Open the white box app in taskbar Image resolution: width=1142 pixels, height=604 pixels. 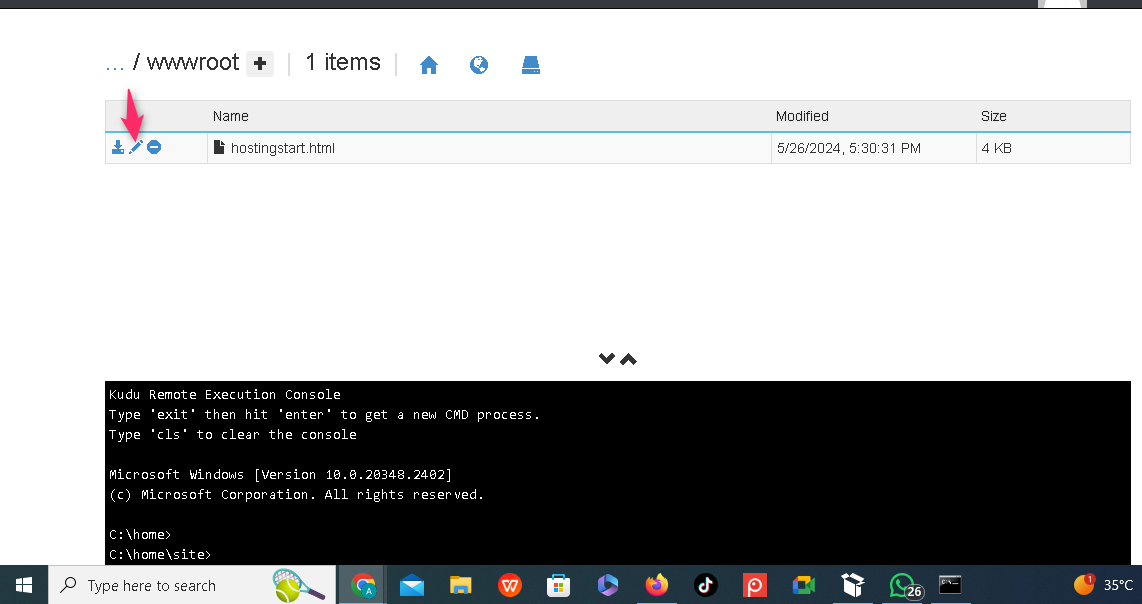pos(852,585)
